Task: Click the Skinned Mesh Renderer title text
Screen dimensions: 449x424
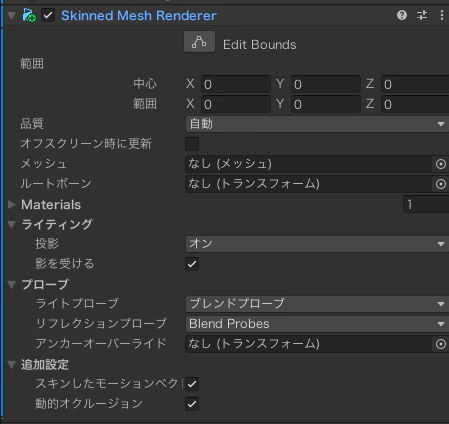Action: coord(139,16)
